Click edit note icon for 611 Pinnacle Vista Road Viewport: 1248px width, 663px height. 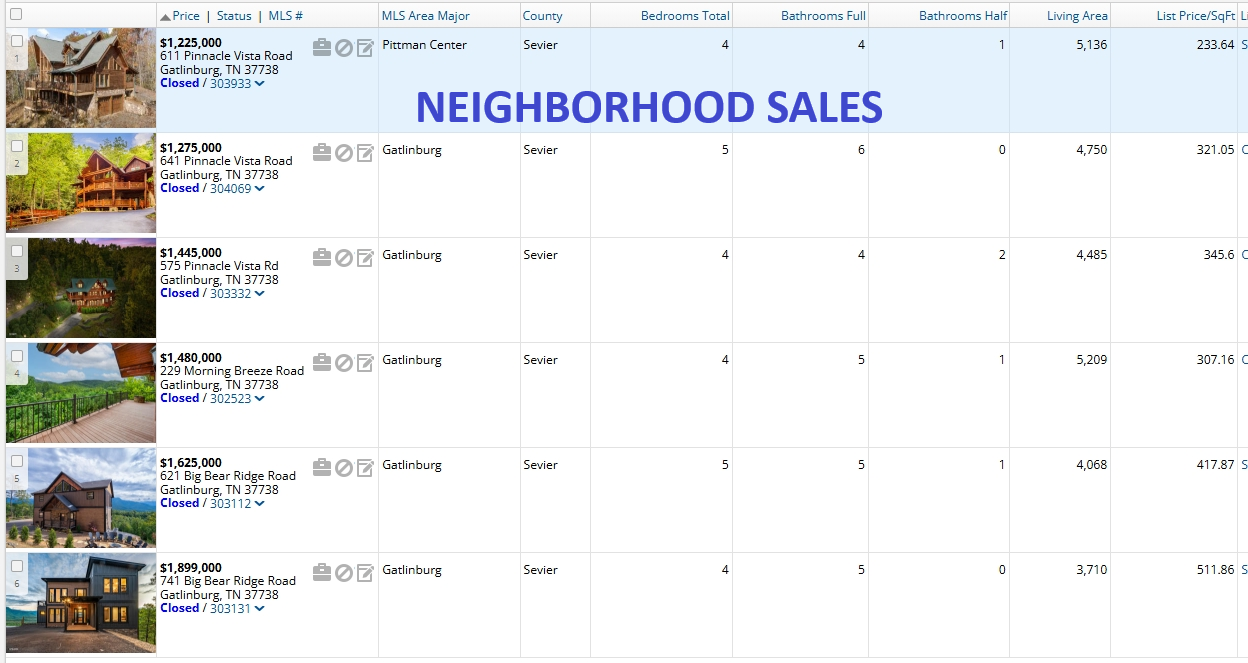(365, 48)
